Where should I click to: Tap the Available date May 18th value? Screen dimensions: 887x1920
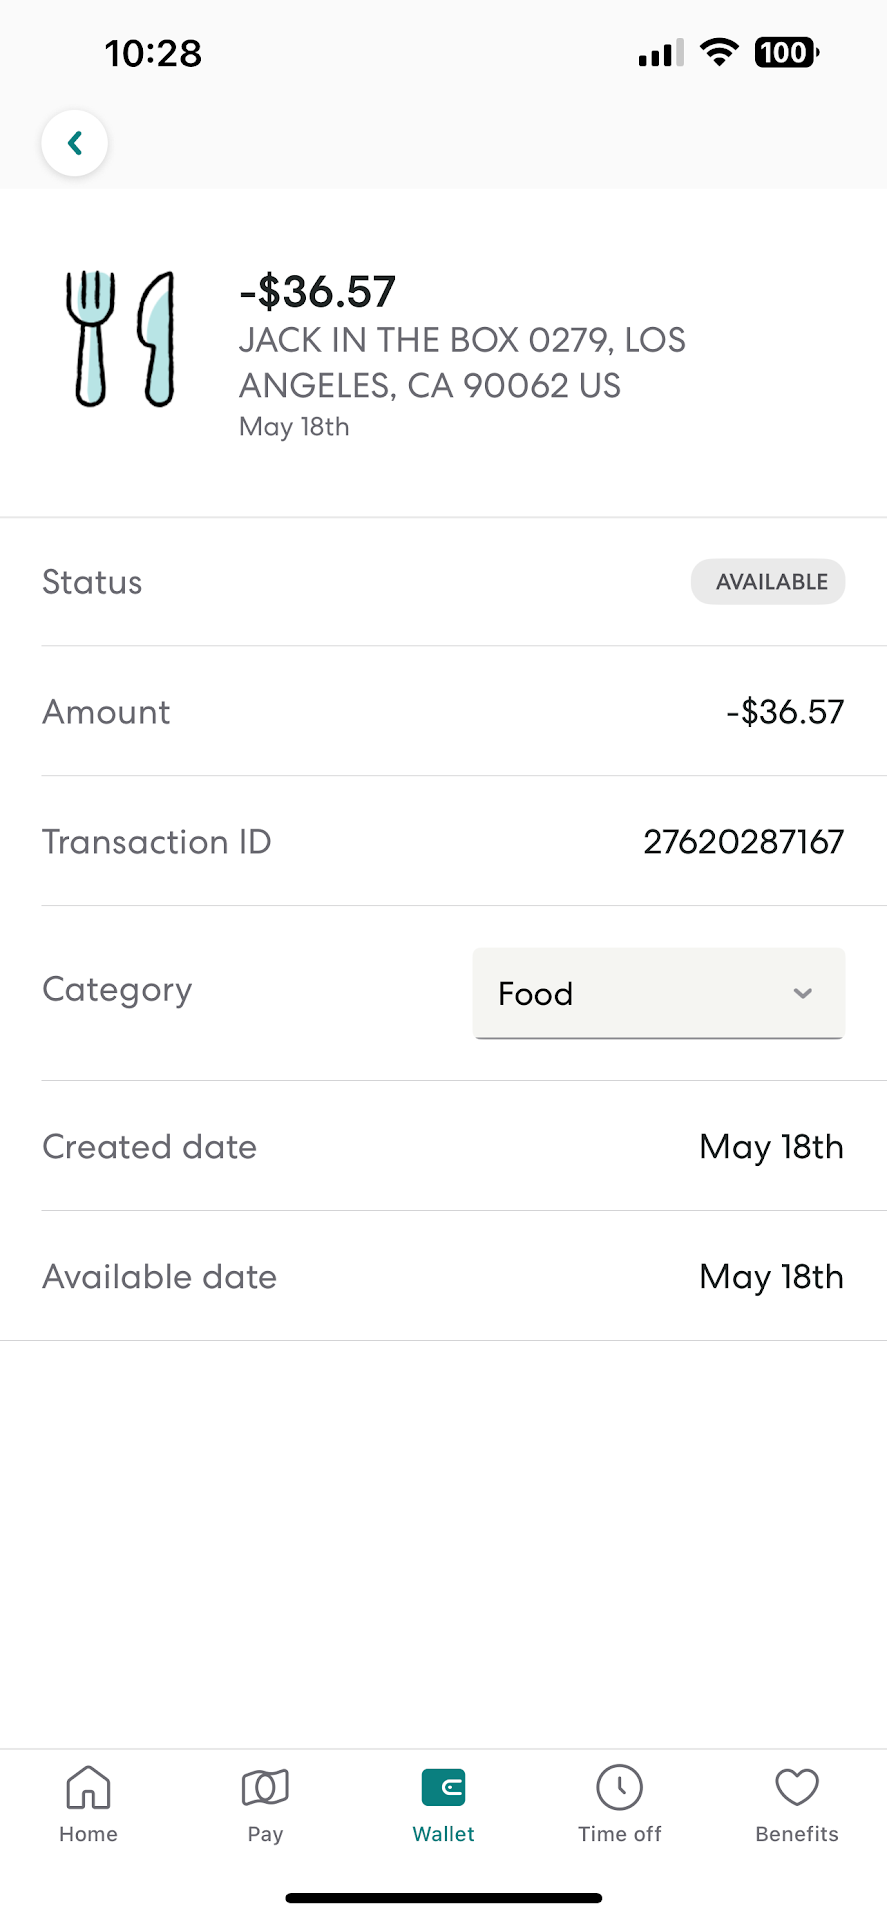(771, 1277)
